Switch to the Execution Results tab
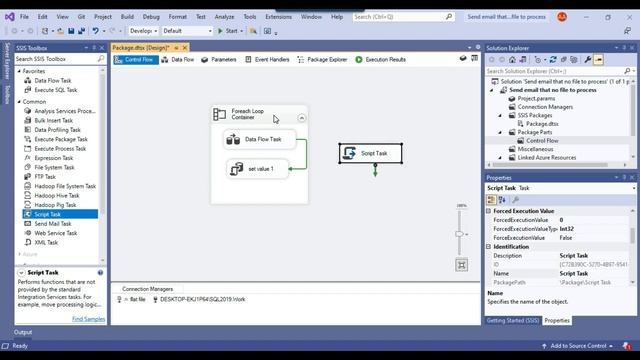Screen dimensions: 640x360 point(380,60)
